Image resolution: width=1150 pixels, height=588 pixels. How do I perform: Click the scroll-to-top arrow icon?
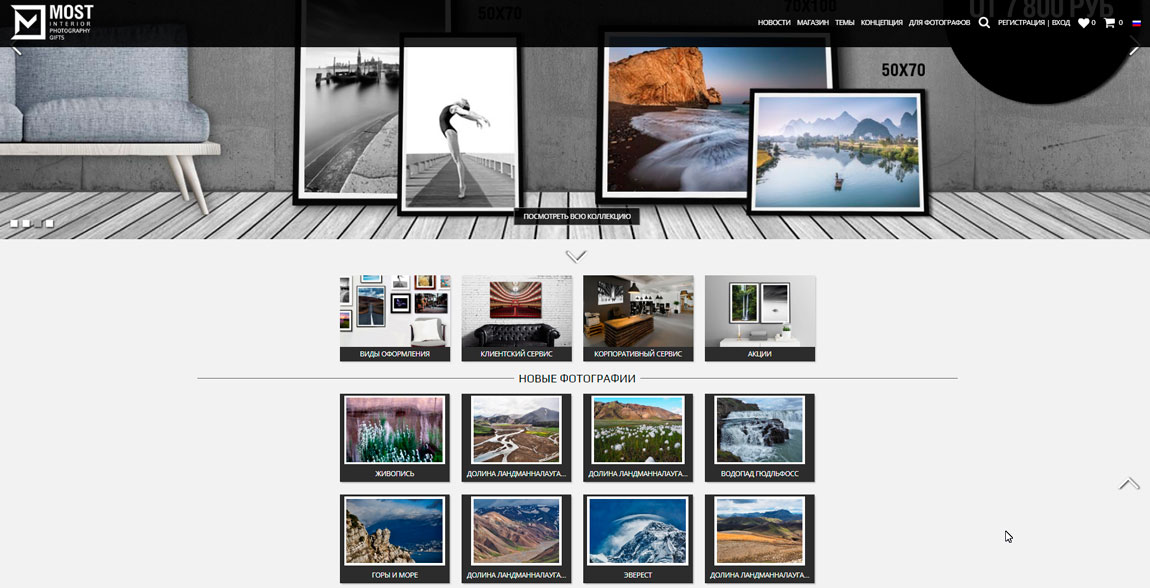1129,483
